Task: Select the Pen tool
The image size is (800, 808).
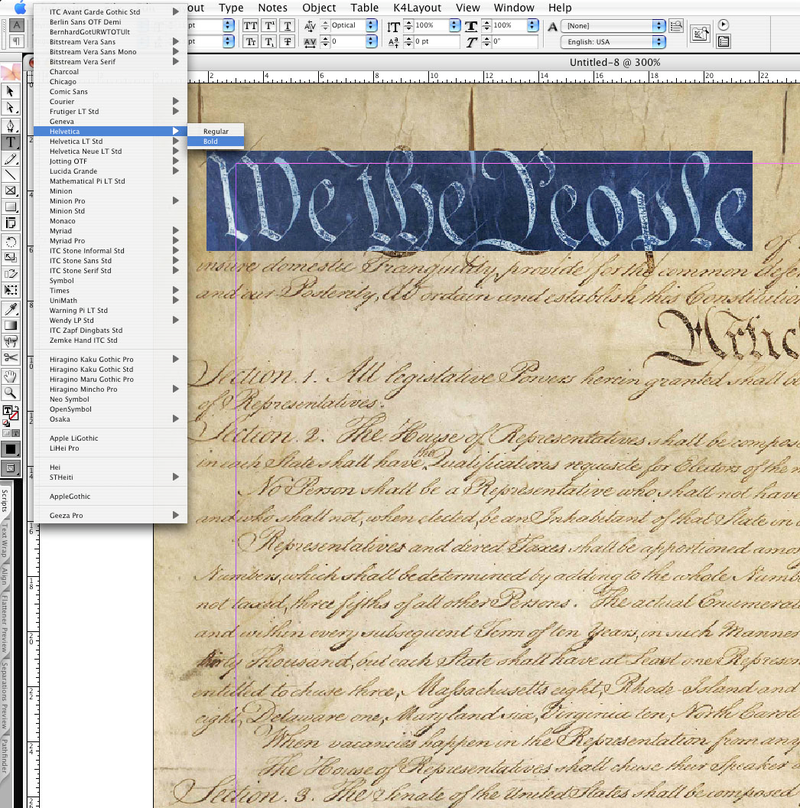Action: (10, 125)
